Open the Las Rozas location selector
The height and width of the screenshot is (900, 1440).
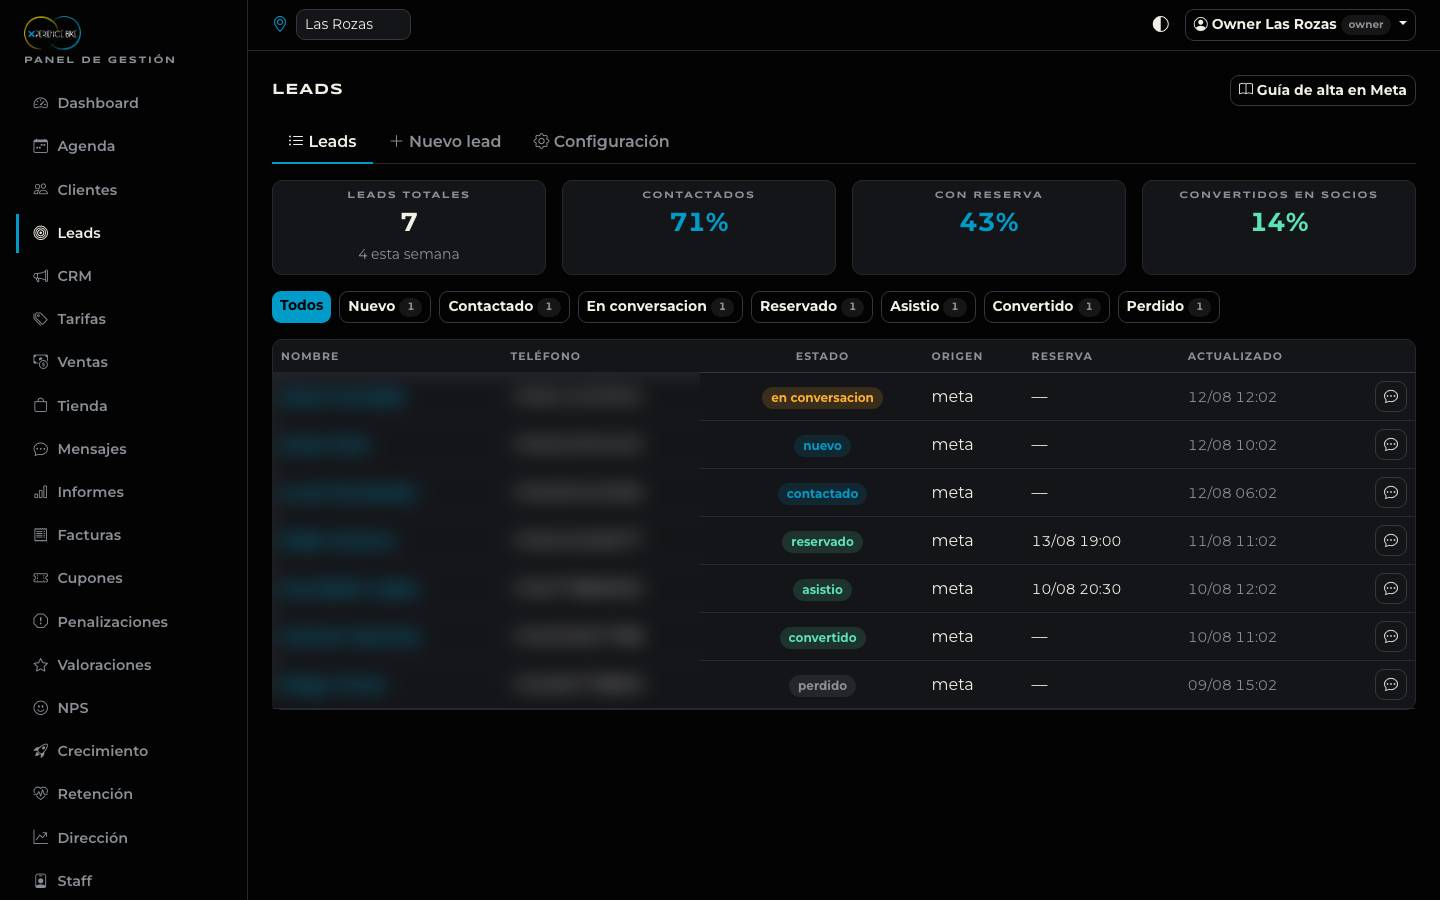[353, 24]
